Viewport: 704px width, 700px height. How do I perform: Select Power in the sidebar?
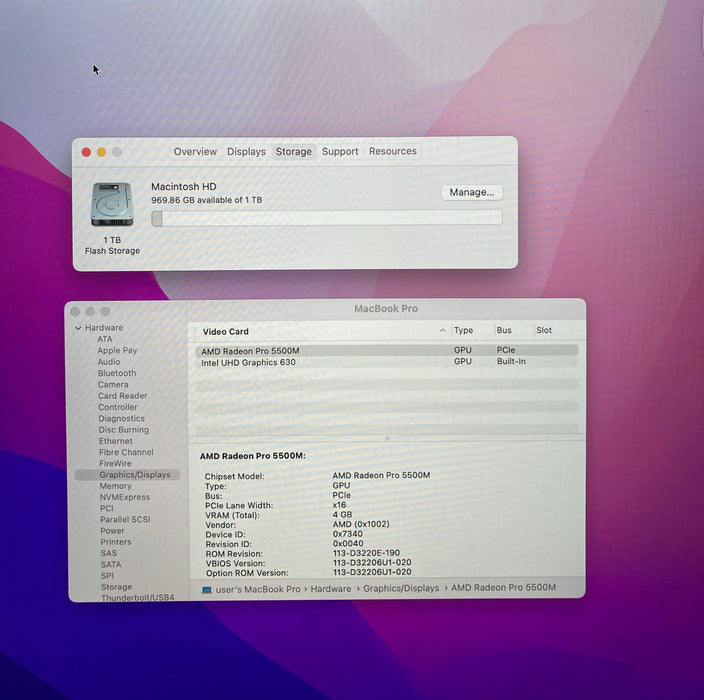(x=112, y=530)
